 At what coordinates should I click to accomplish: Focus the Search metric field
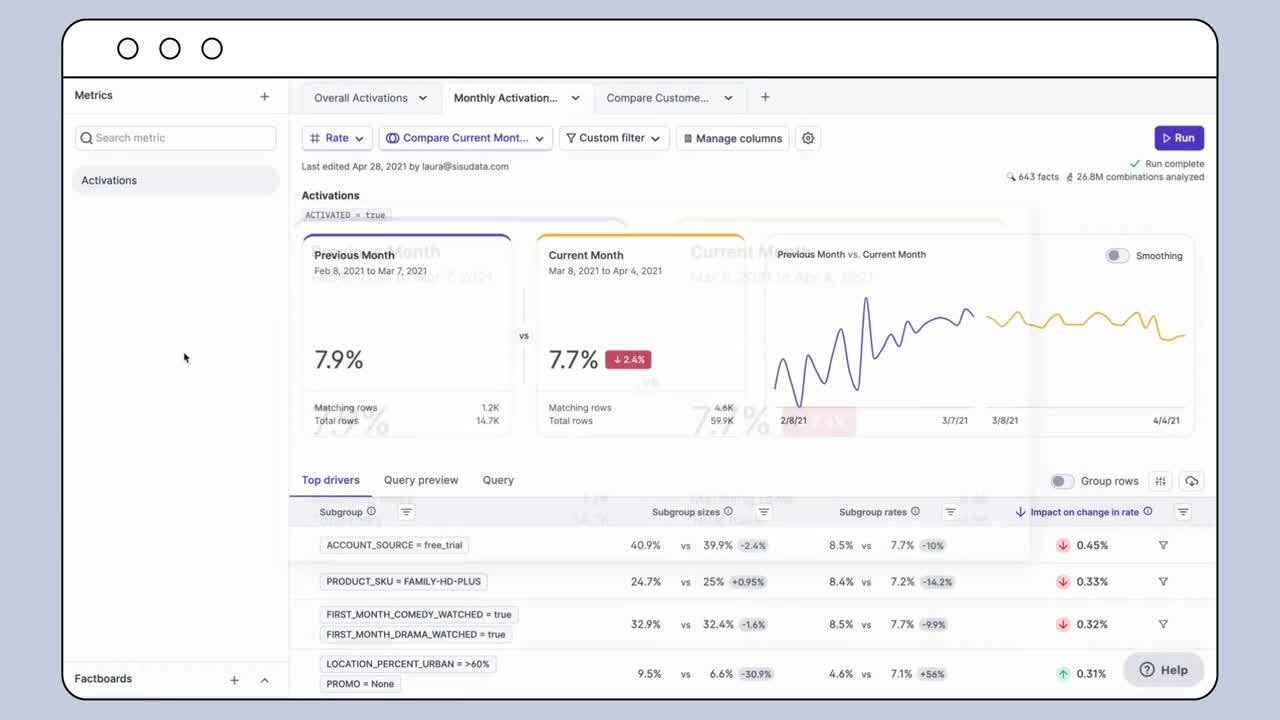pos(176,138)
